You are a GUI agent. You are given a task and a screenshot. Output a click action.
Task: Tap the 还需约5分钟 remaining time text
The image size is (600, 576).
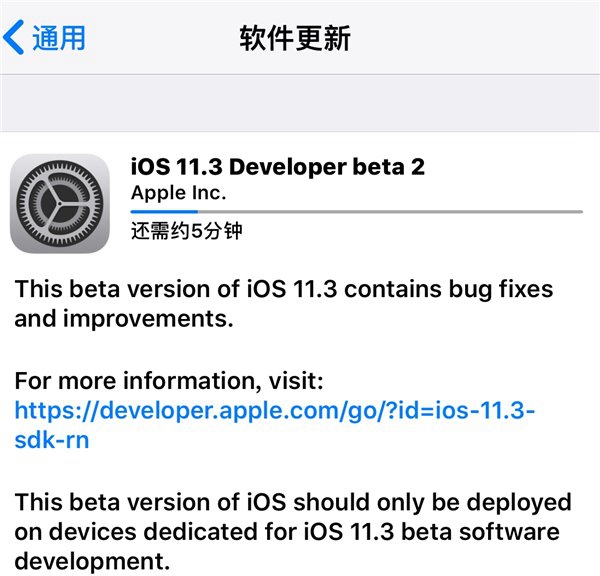coord(187,232)
